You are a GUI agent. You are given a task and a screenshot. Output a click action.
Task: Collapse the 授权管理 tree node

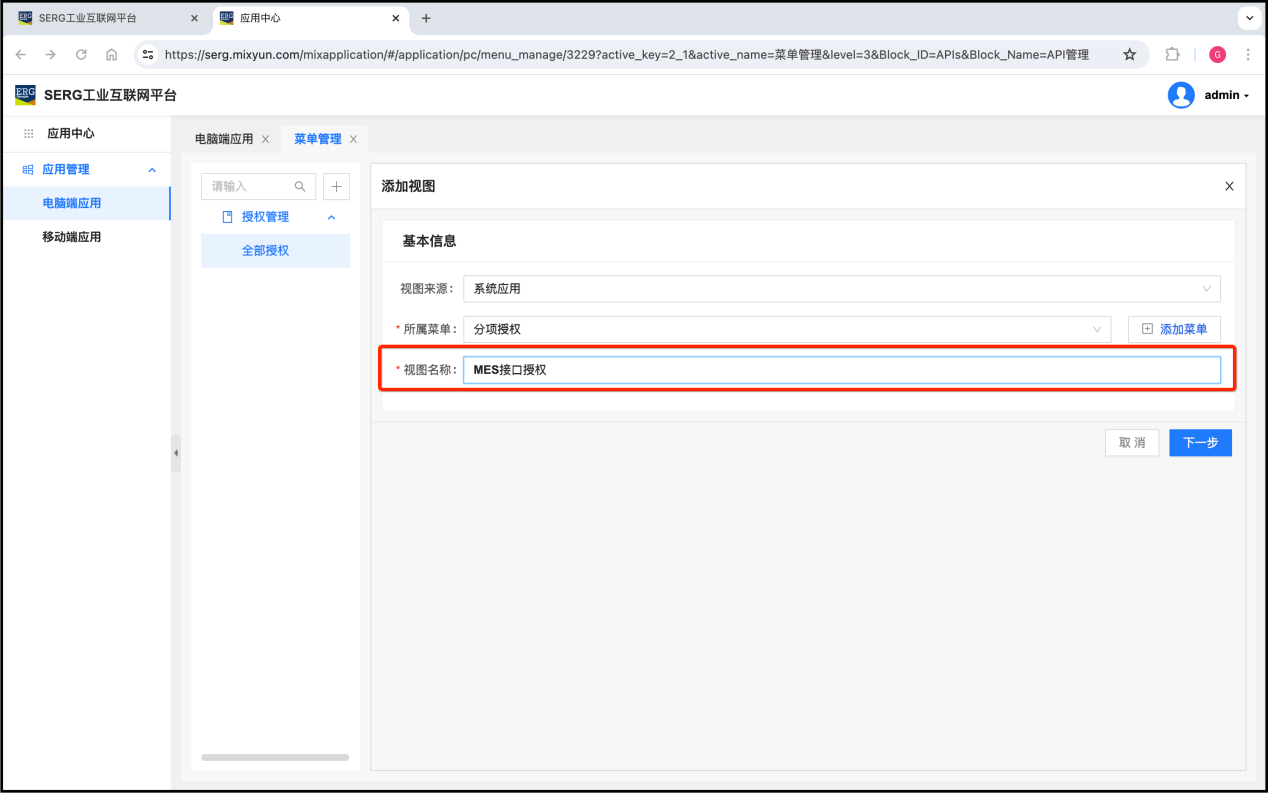point(332,217)
